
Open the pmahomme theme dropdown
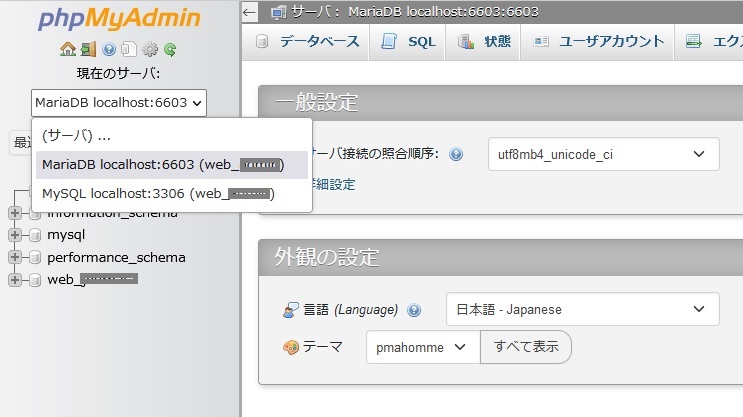(423, 347)
